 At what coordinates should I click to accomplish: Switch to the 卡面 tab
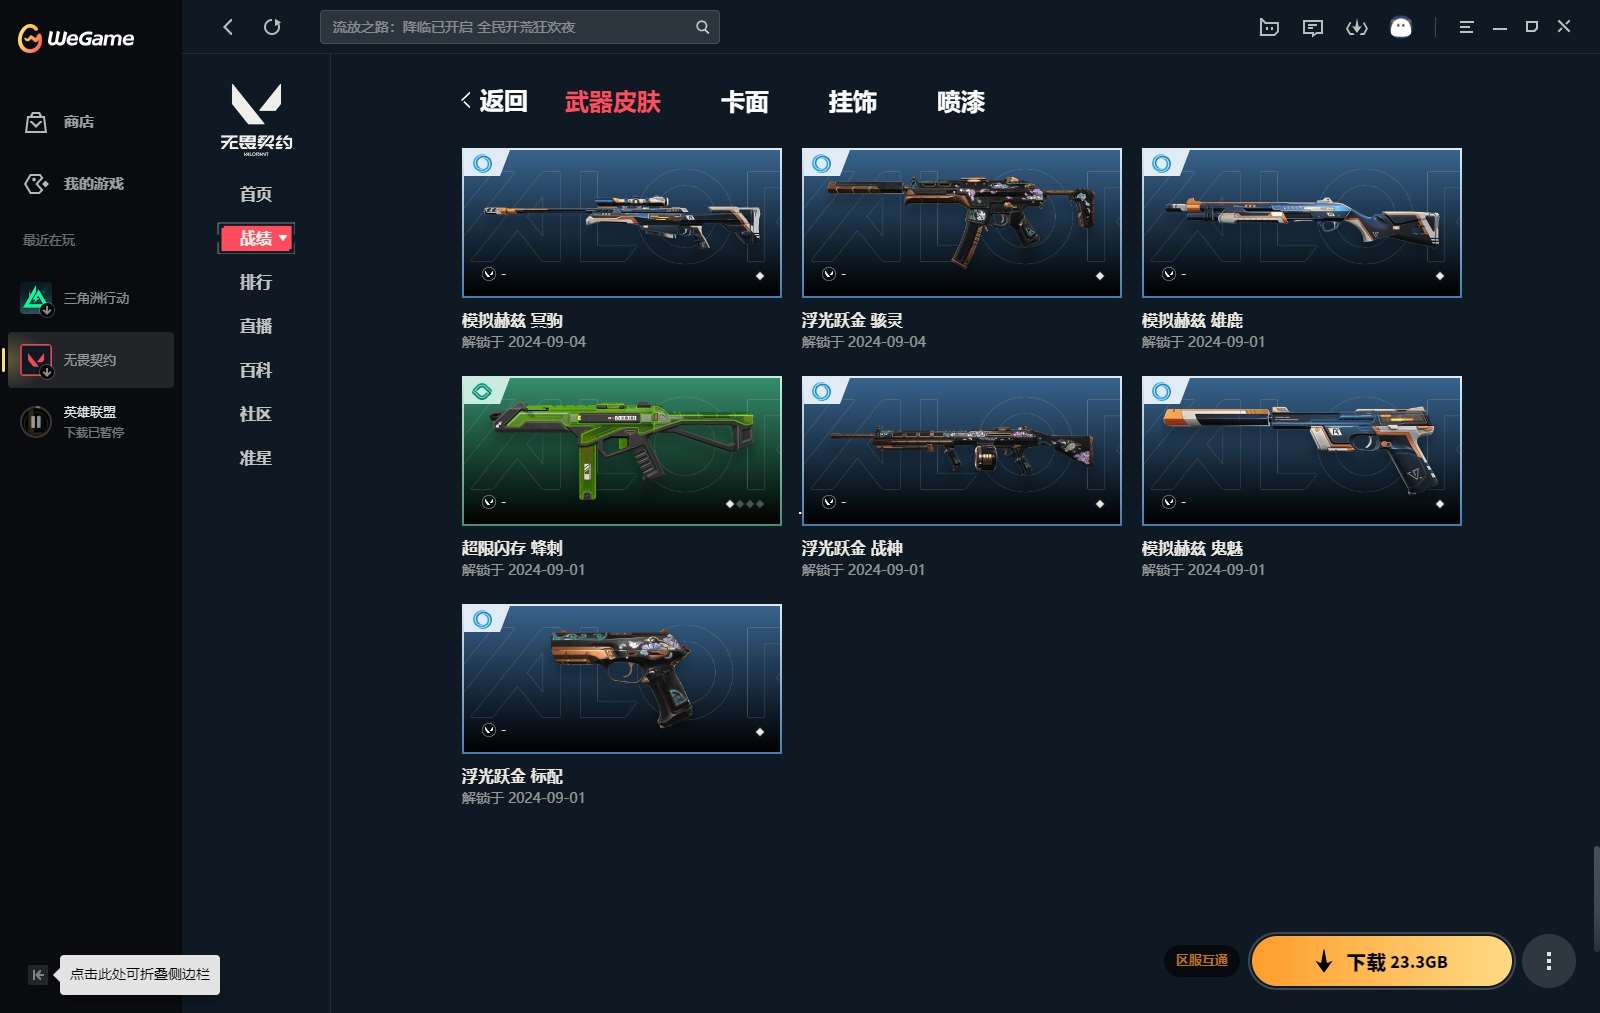744,102
